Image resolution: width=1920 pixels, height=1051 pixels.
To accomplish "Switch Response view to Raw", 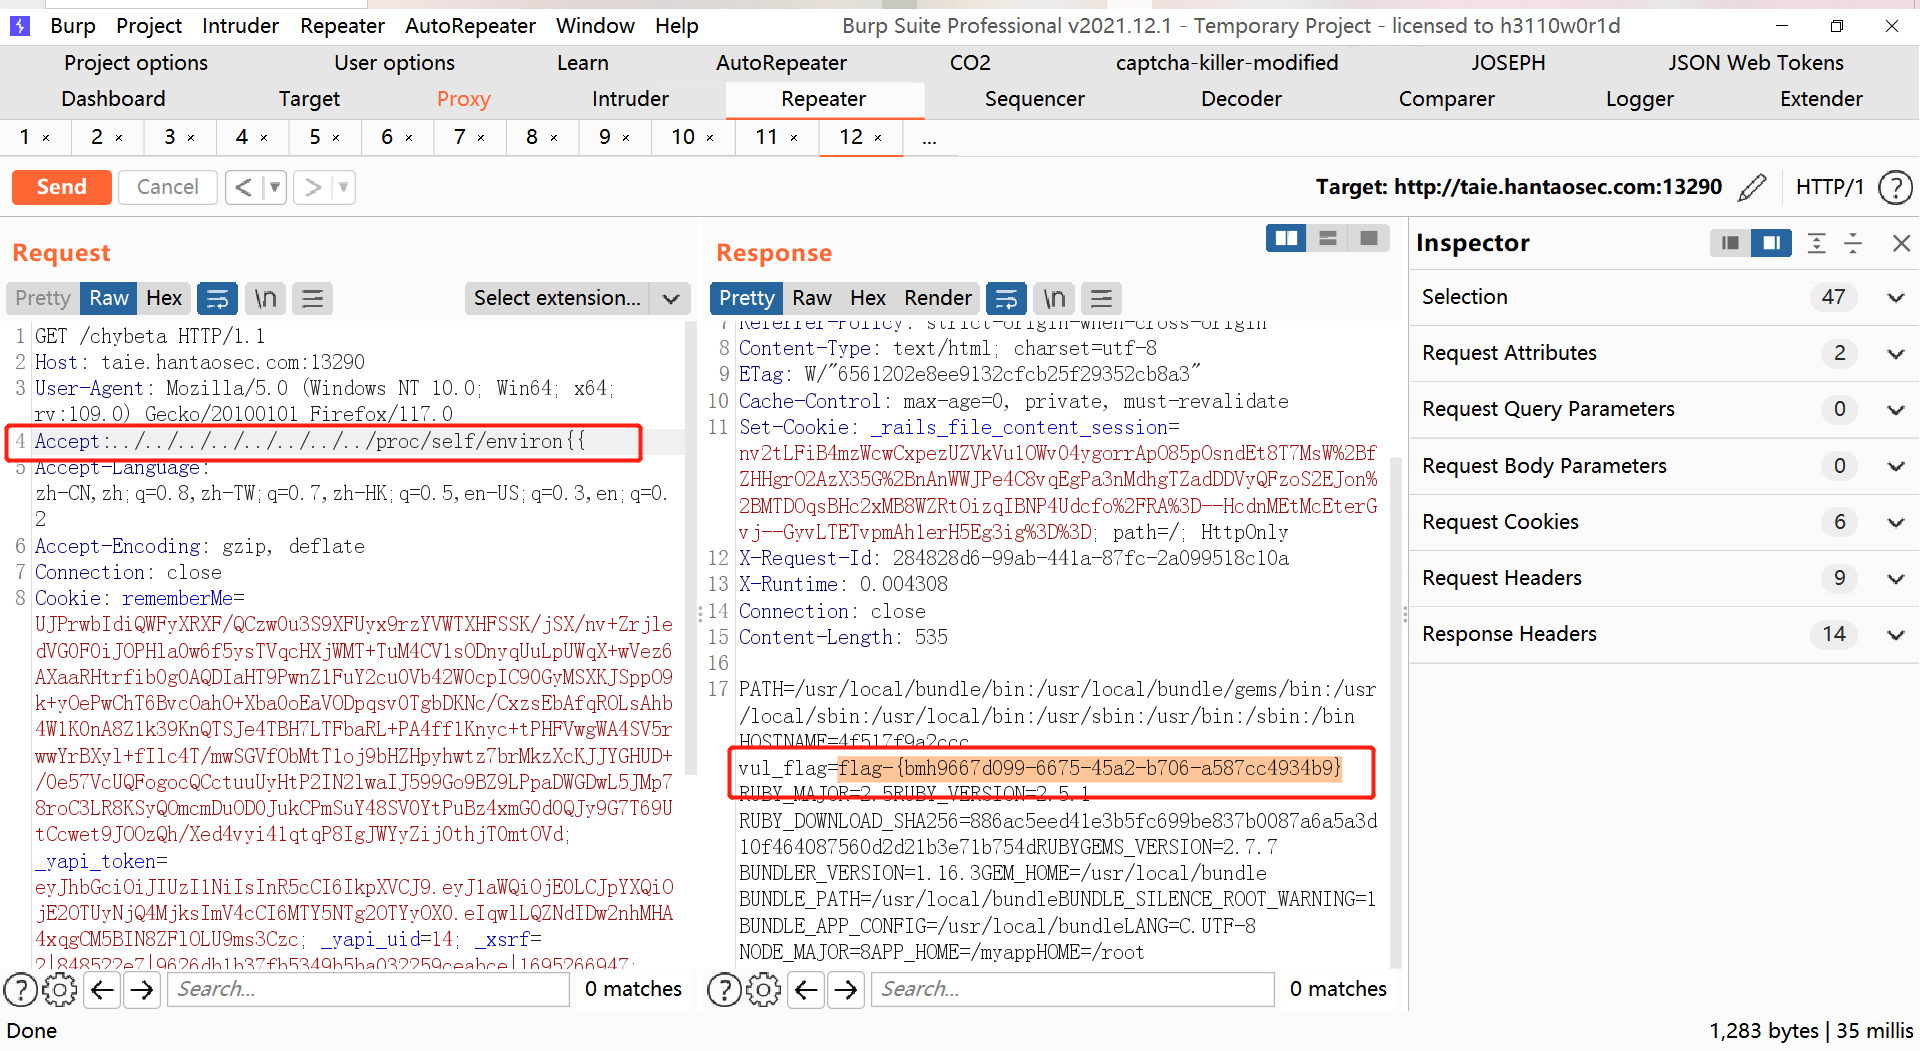I will [x=812, y=298].
